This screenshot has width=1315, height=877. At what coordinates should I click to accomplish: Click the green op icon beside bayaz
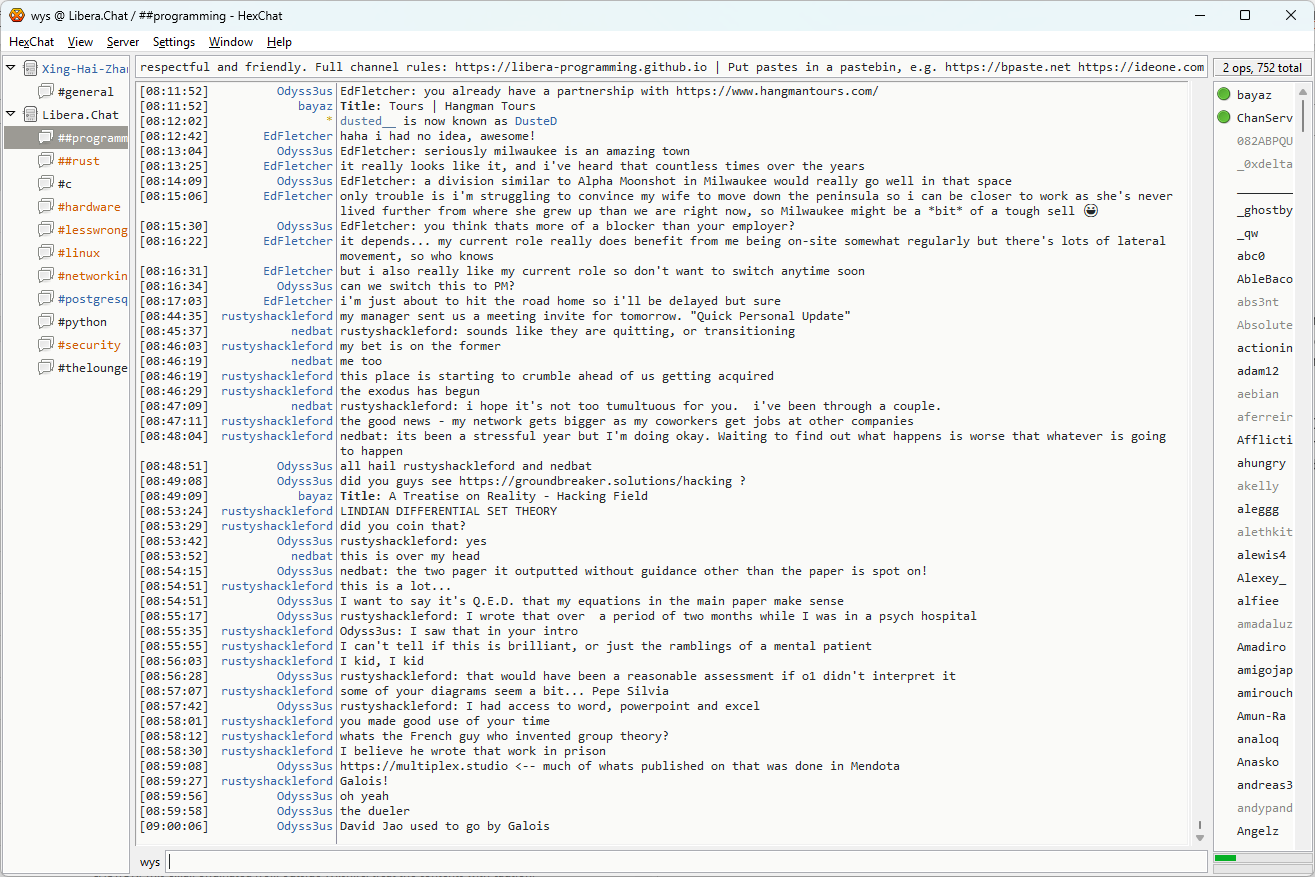1224,95
